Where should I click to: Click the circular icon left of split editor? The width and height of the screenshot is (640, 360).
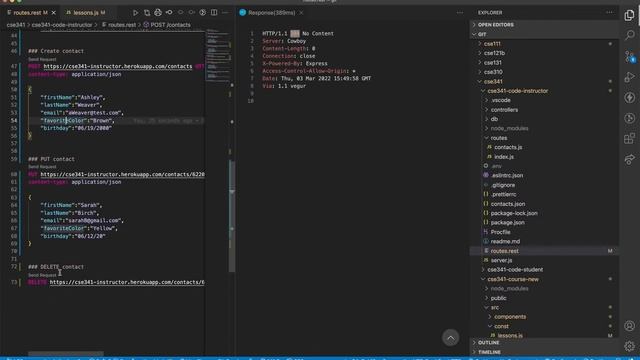click(202, 13)
